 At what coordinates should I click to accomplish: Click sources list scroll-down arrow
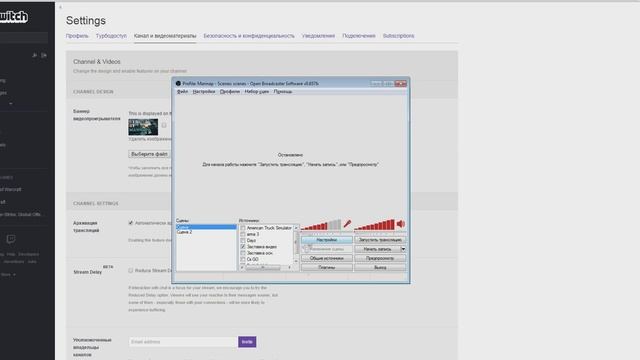coord(296,261)
